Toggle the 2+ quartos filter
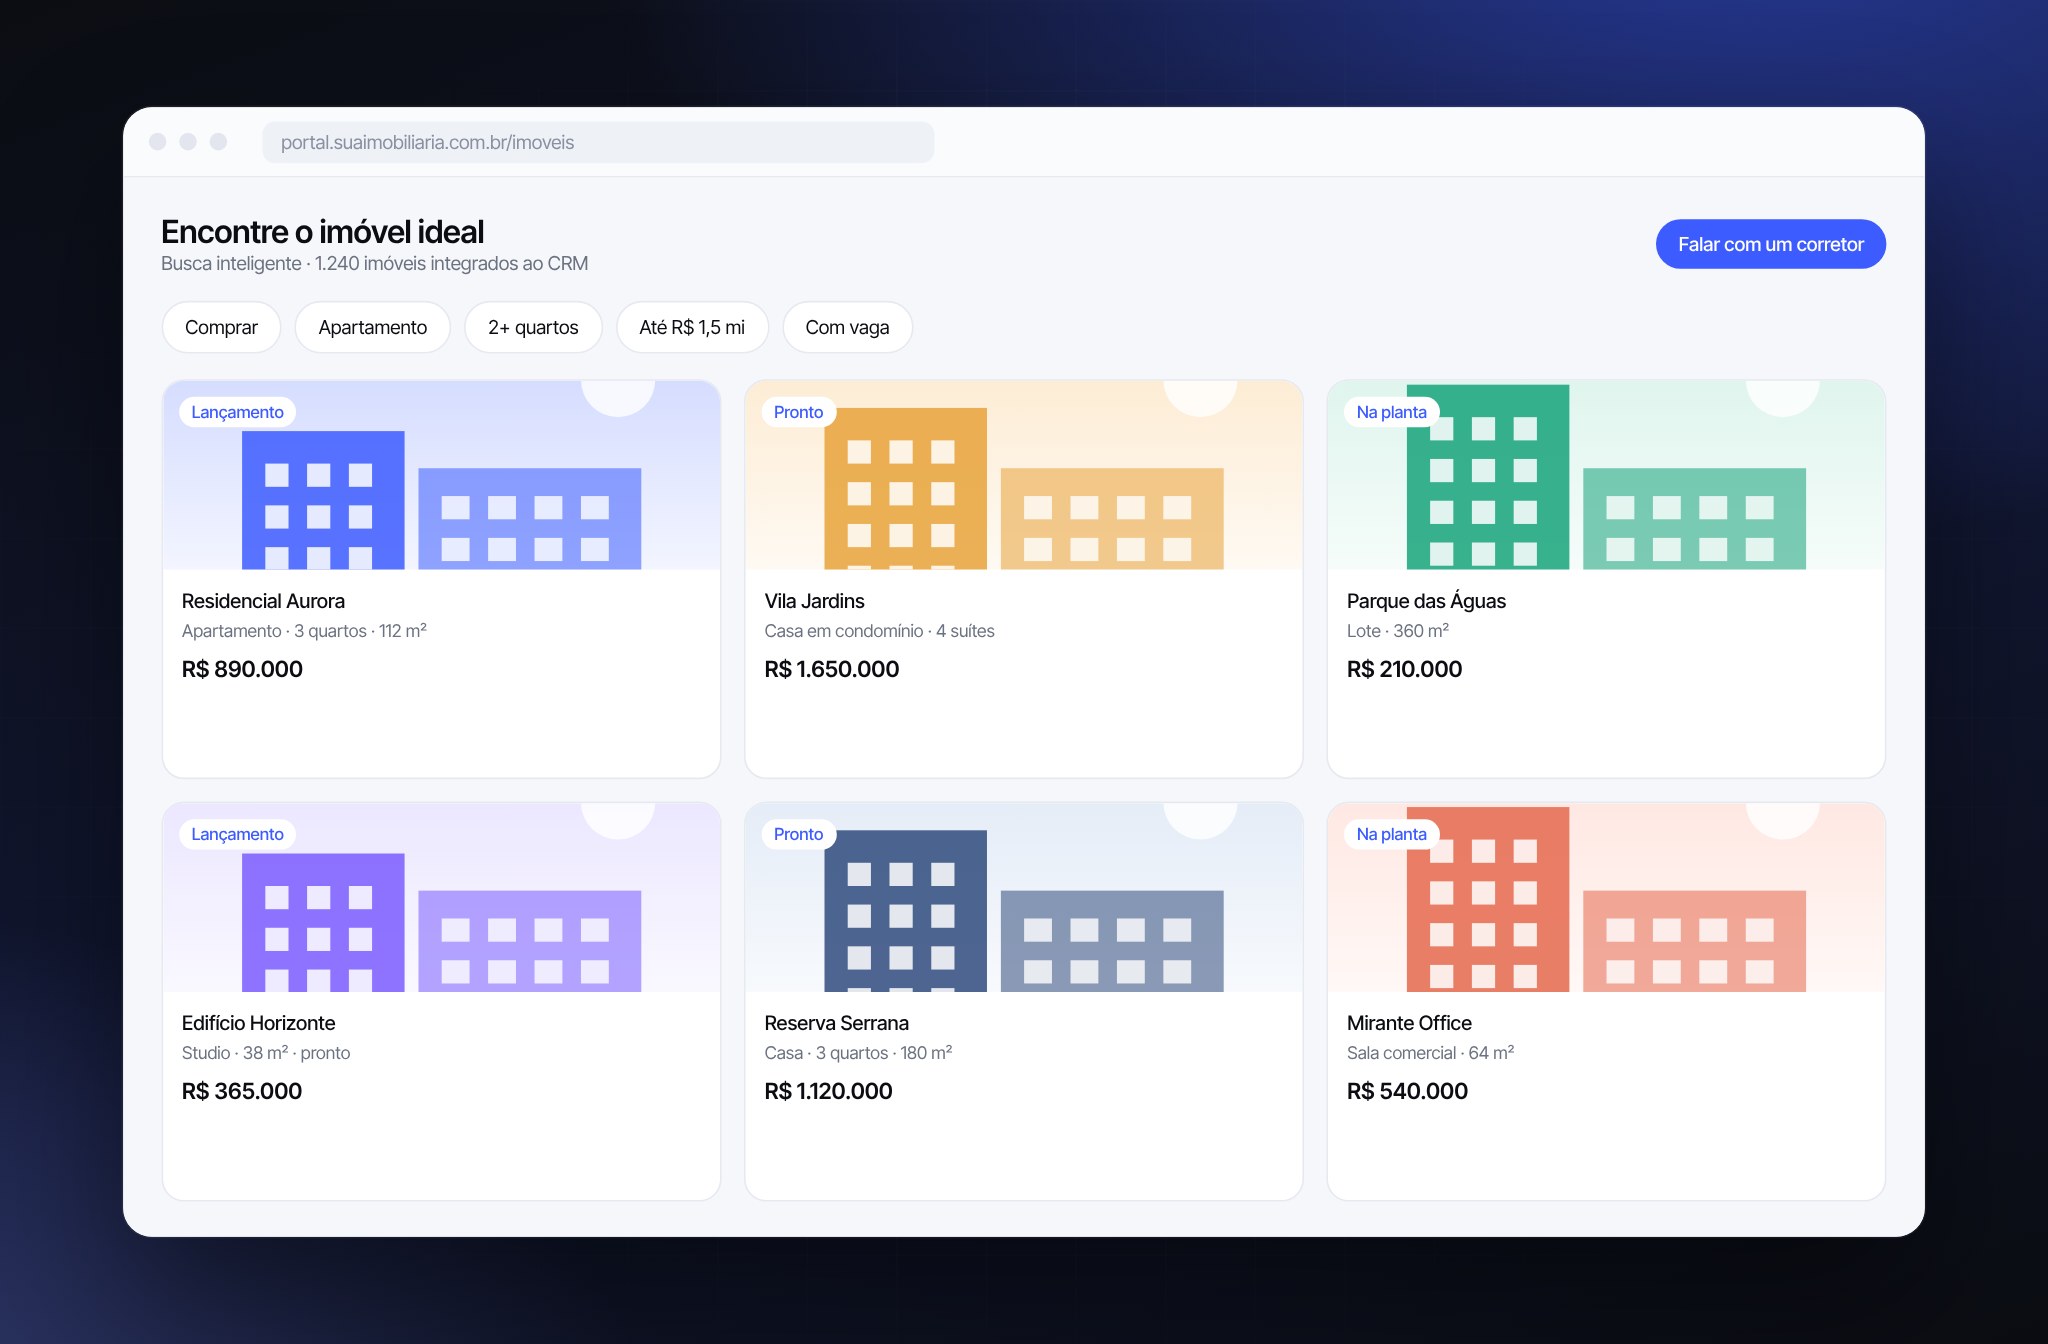 point(533,327)
